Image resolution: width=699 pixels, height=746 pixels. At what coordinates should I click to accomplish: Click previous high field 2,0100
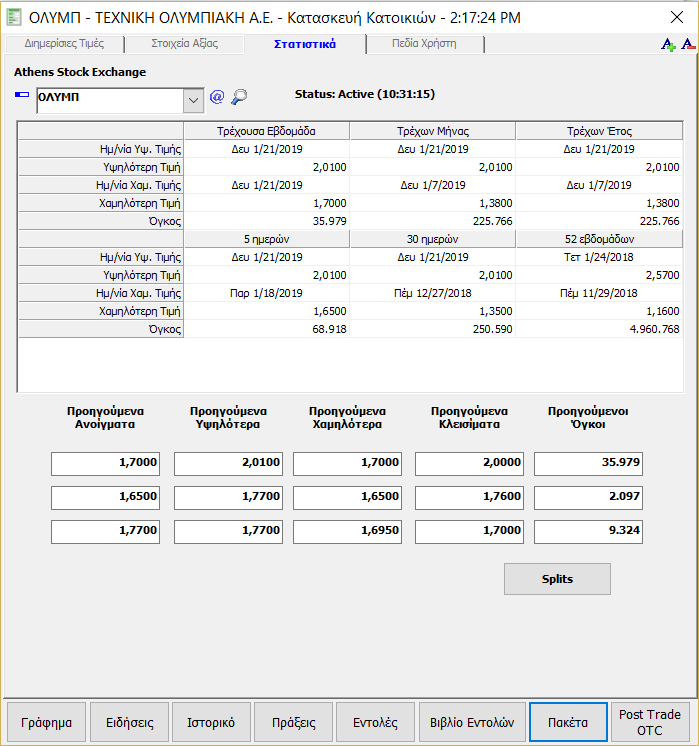(228, 464)
